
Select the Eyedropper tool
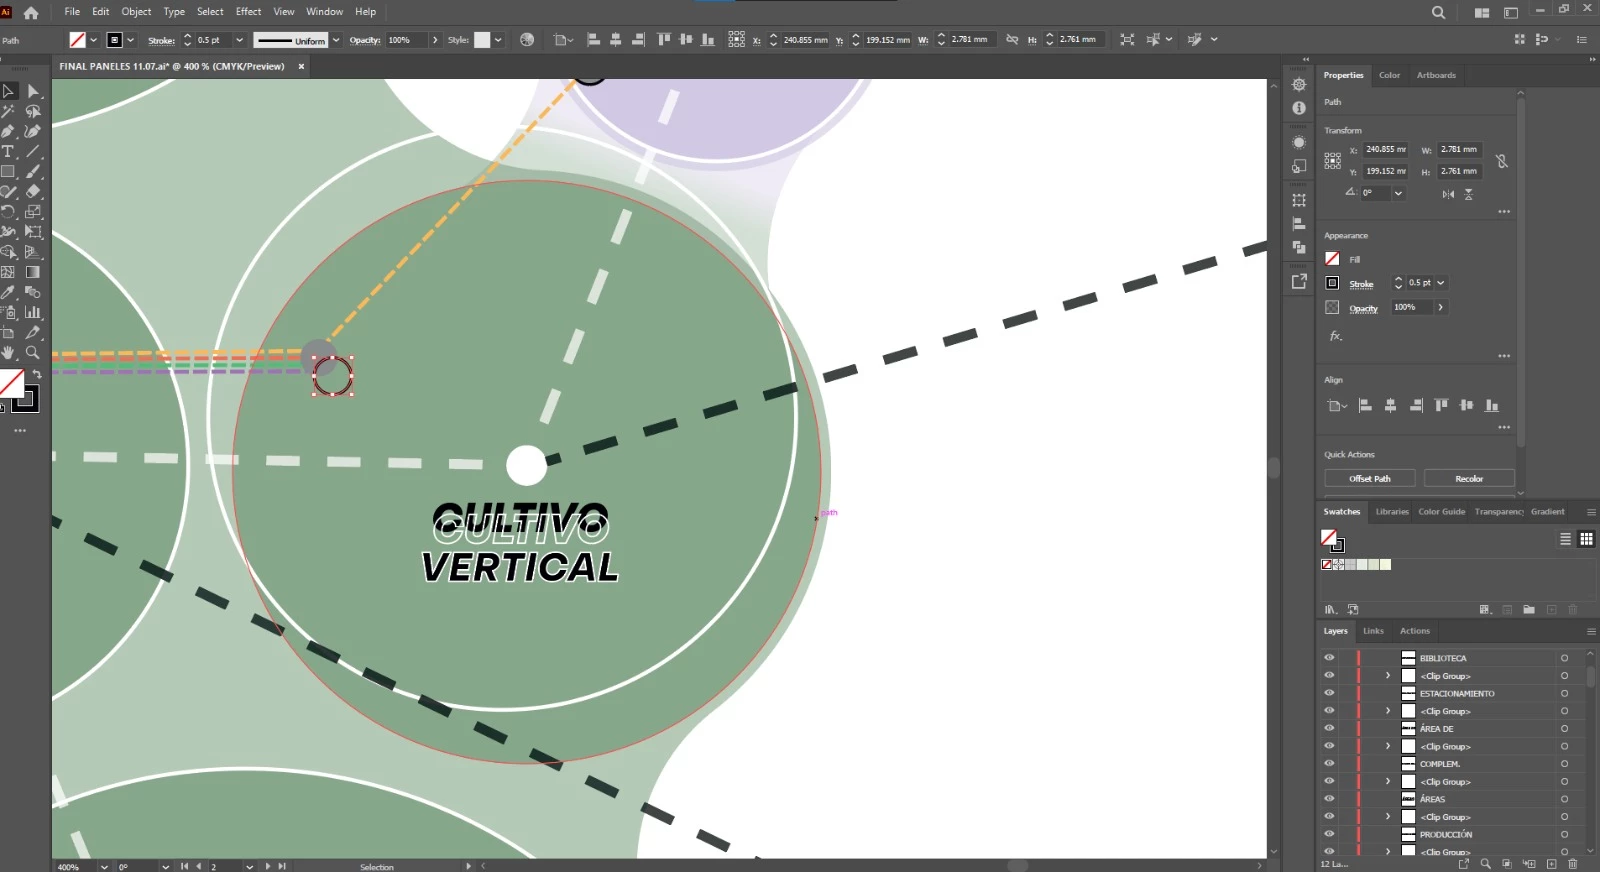(8, 292)
